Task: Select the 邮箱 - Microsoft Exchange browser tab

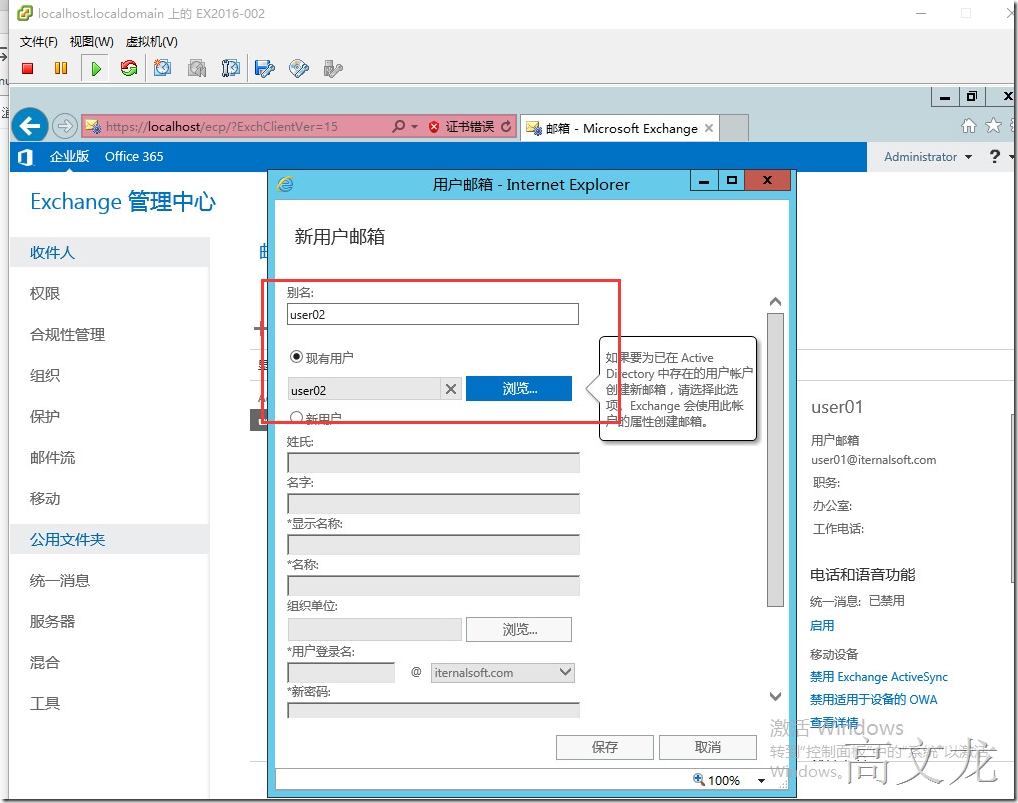Action: [x=620, y=128]
